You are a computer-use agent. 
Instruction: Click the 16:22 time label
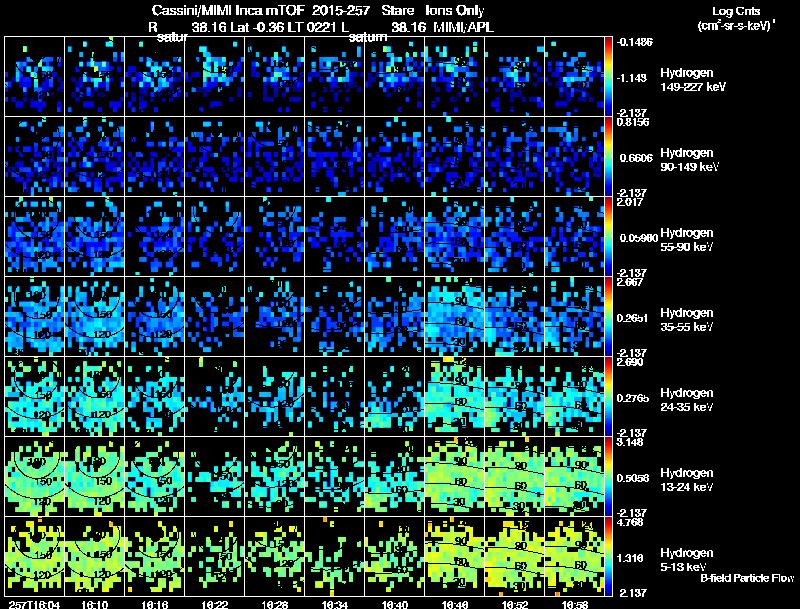coord(214,605)
